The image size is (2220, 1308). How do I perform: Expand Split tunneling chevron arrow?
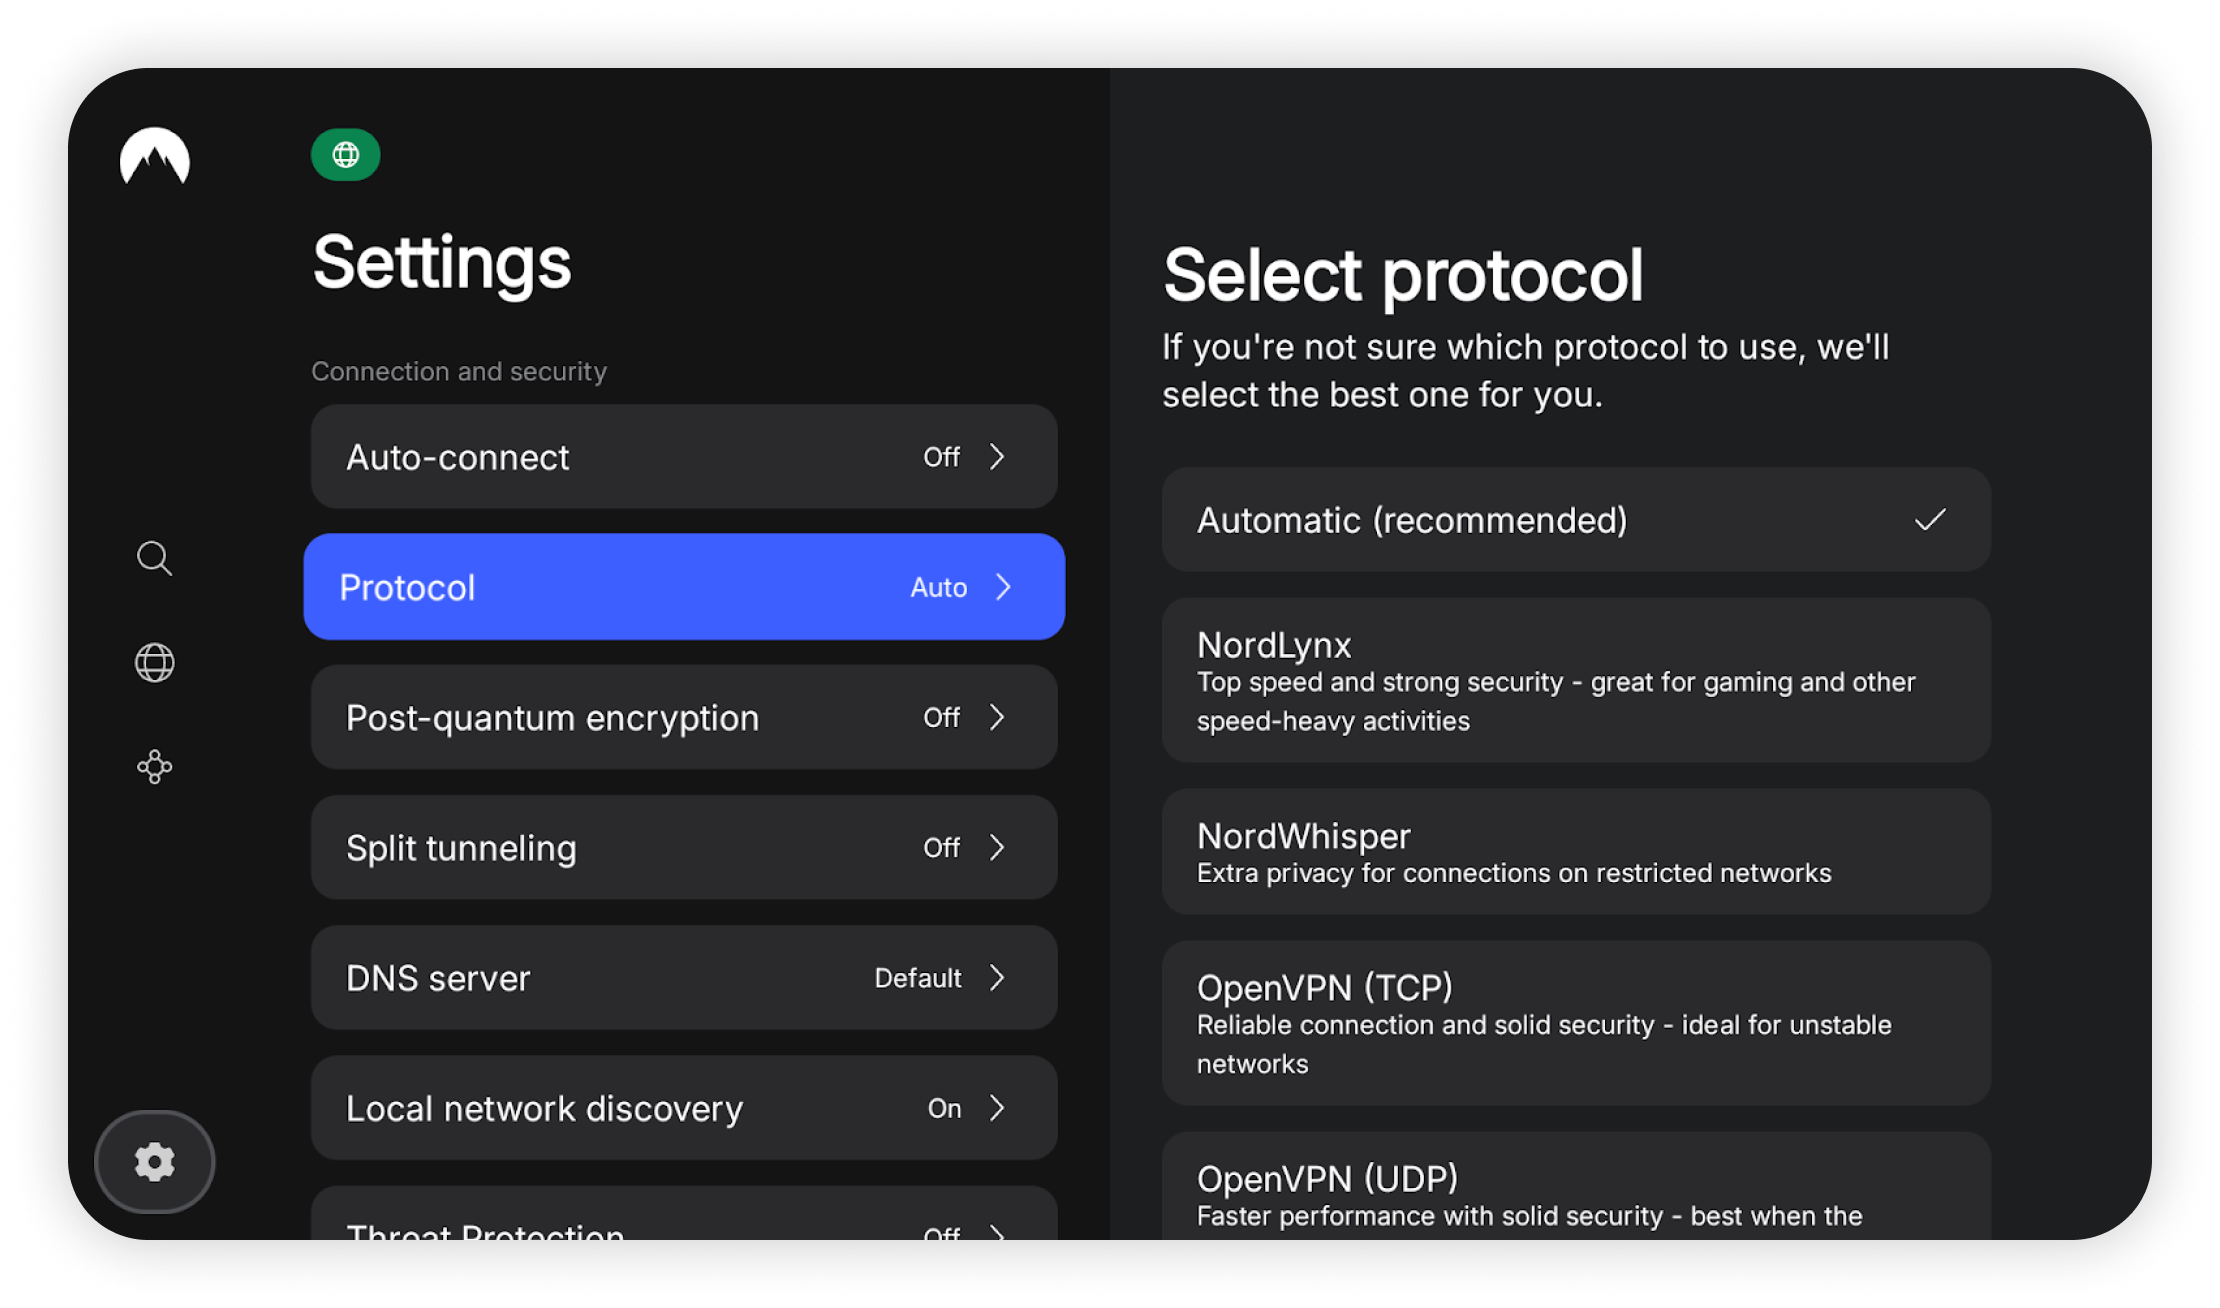997,848
